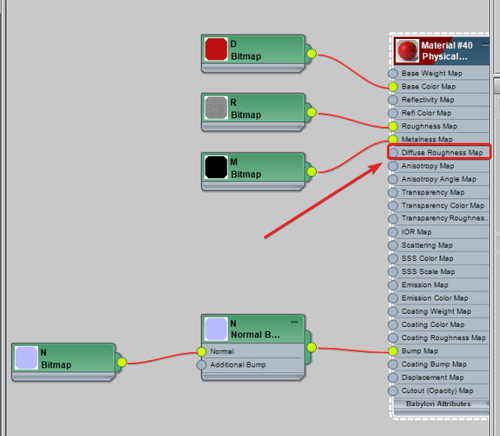Select the Material #40 Physical title bar

(441, 51)
